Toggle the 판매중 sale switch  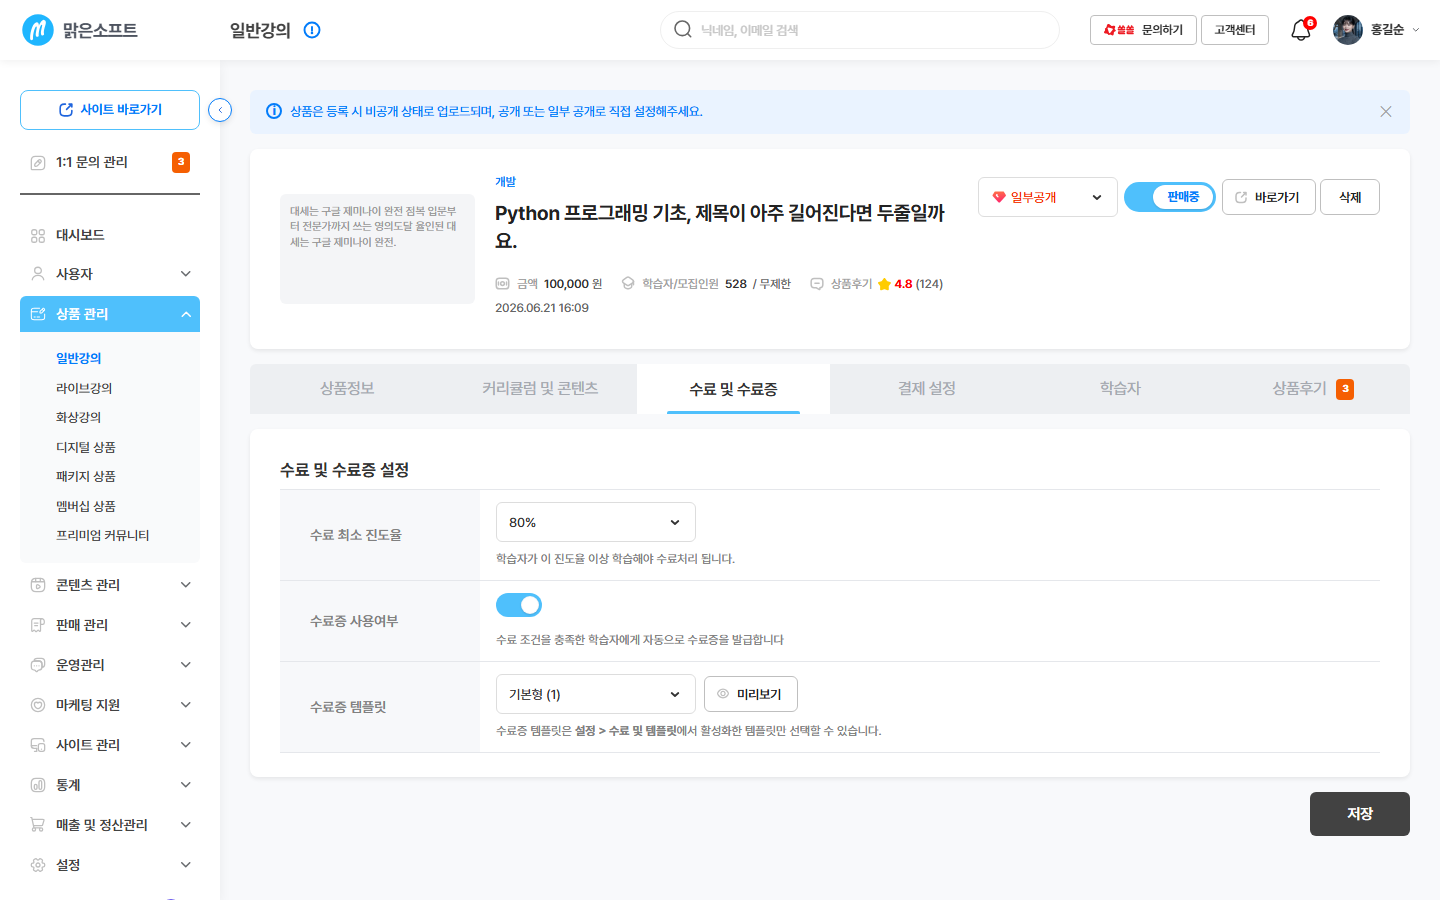point(1169,197)
